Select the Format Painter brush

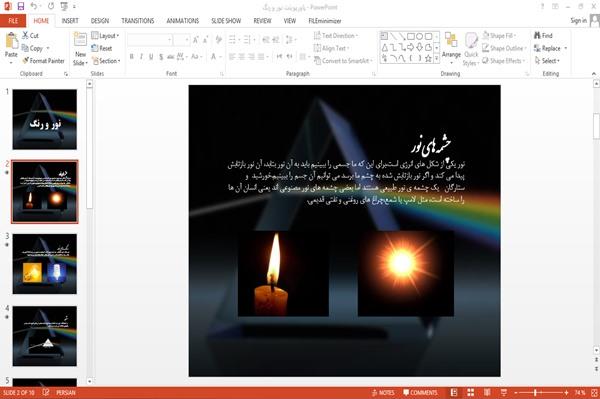pyautogui.click(x=26, y=60)
